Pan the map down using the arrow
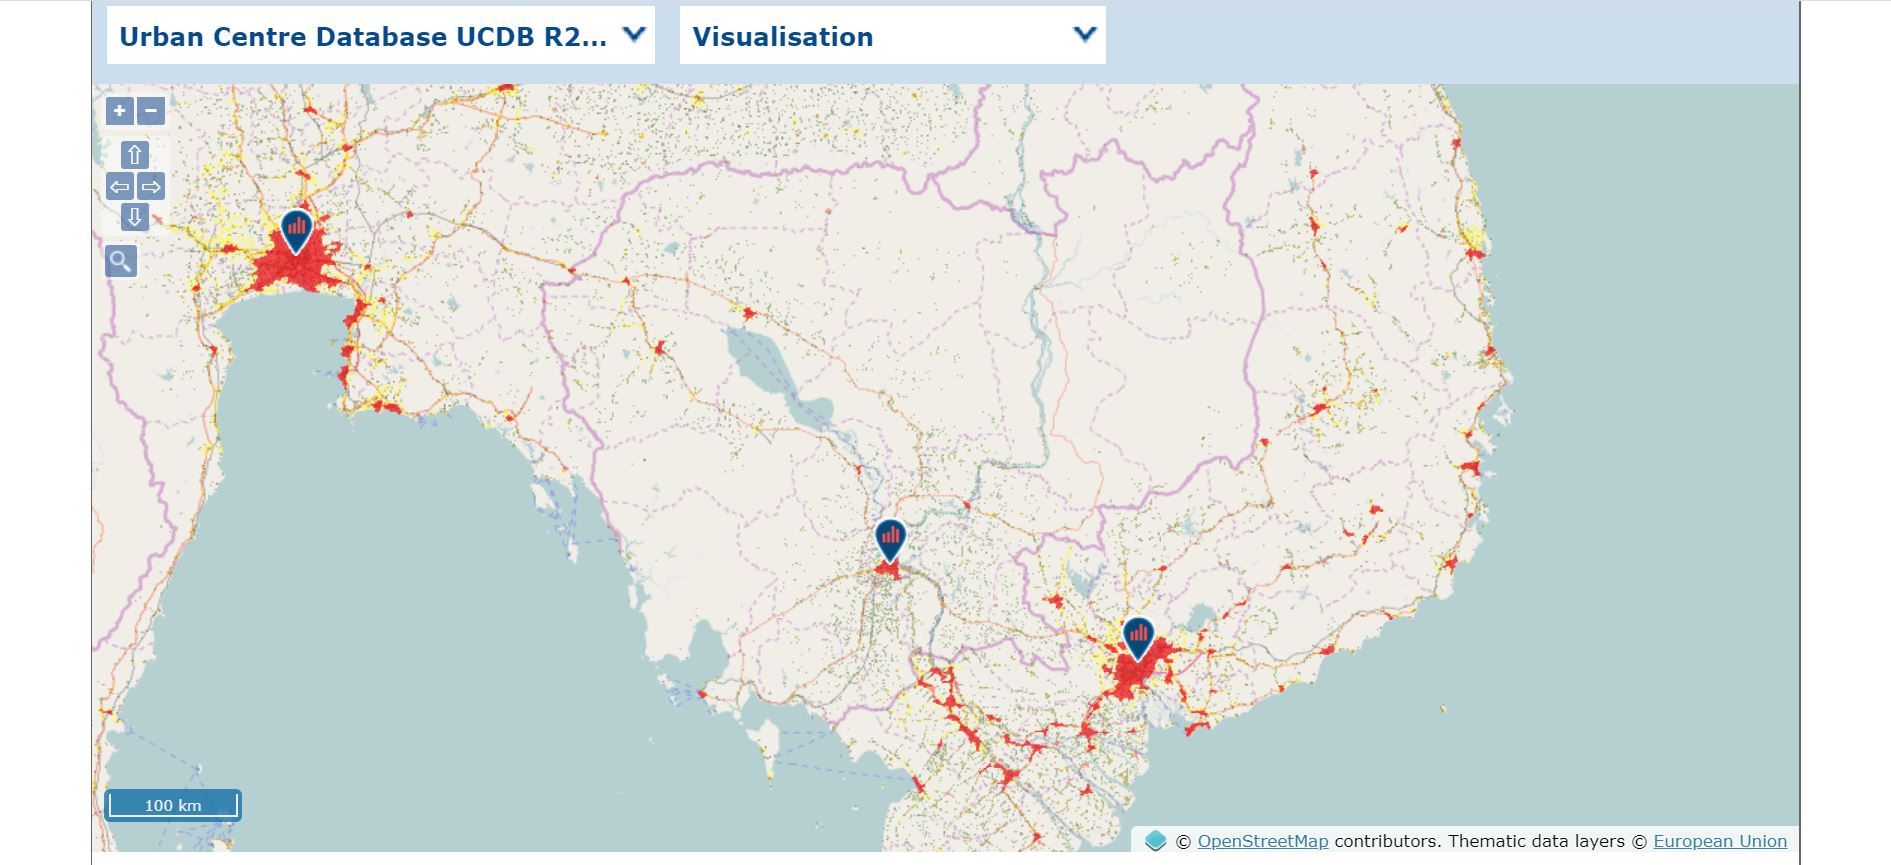This screenshot has width=1891, height=865. (x=135, y=217)
